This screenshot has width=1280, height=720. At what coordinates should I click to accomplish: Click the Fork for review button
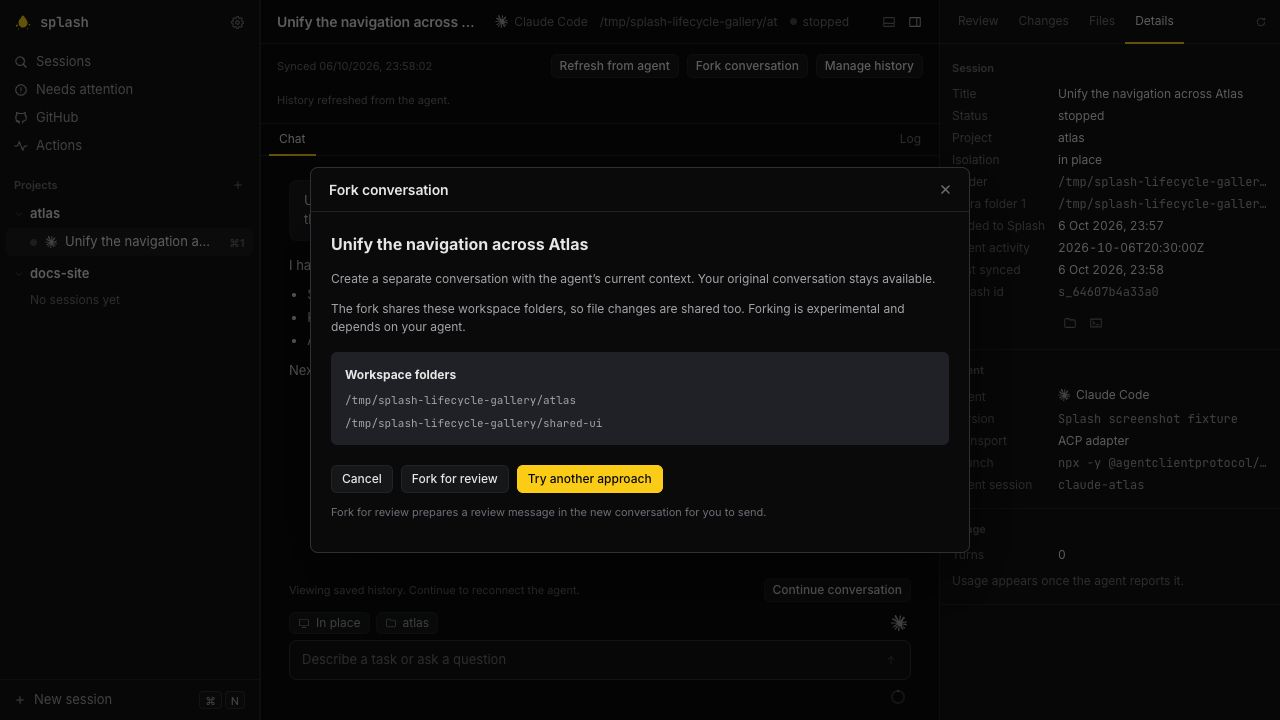tap(454, 479)
